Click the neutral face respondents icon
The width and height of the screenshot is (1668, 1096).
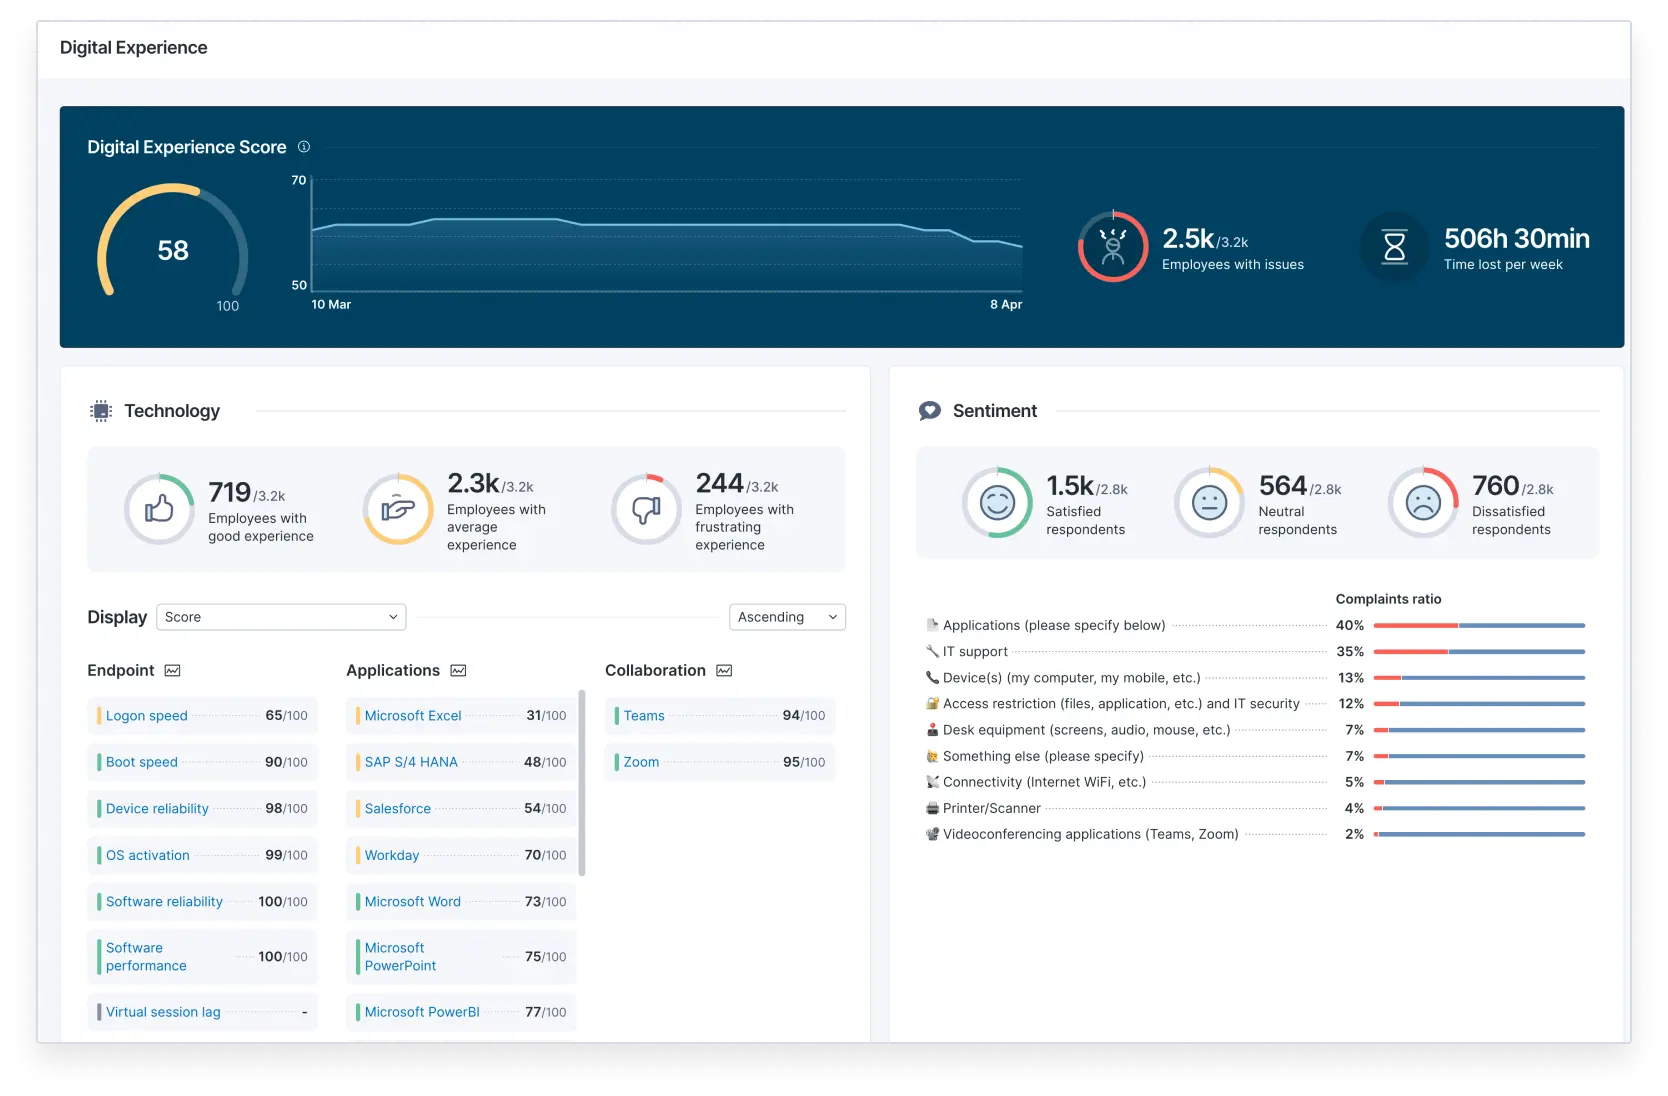[1209, 502]
